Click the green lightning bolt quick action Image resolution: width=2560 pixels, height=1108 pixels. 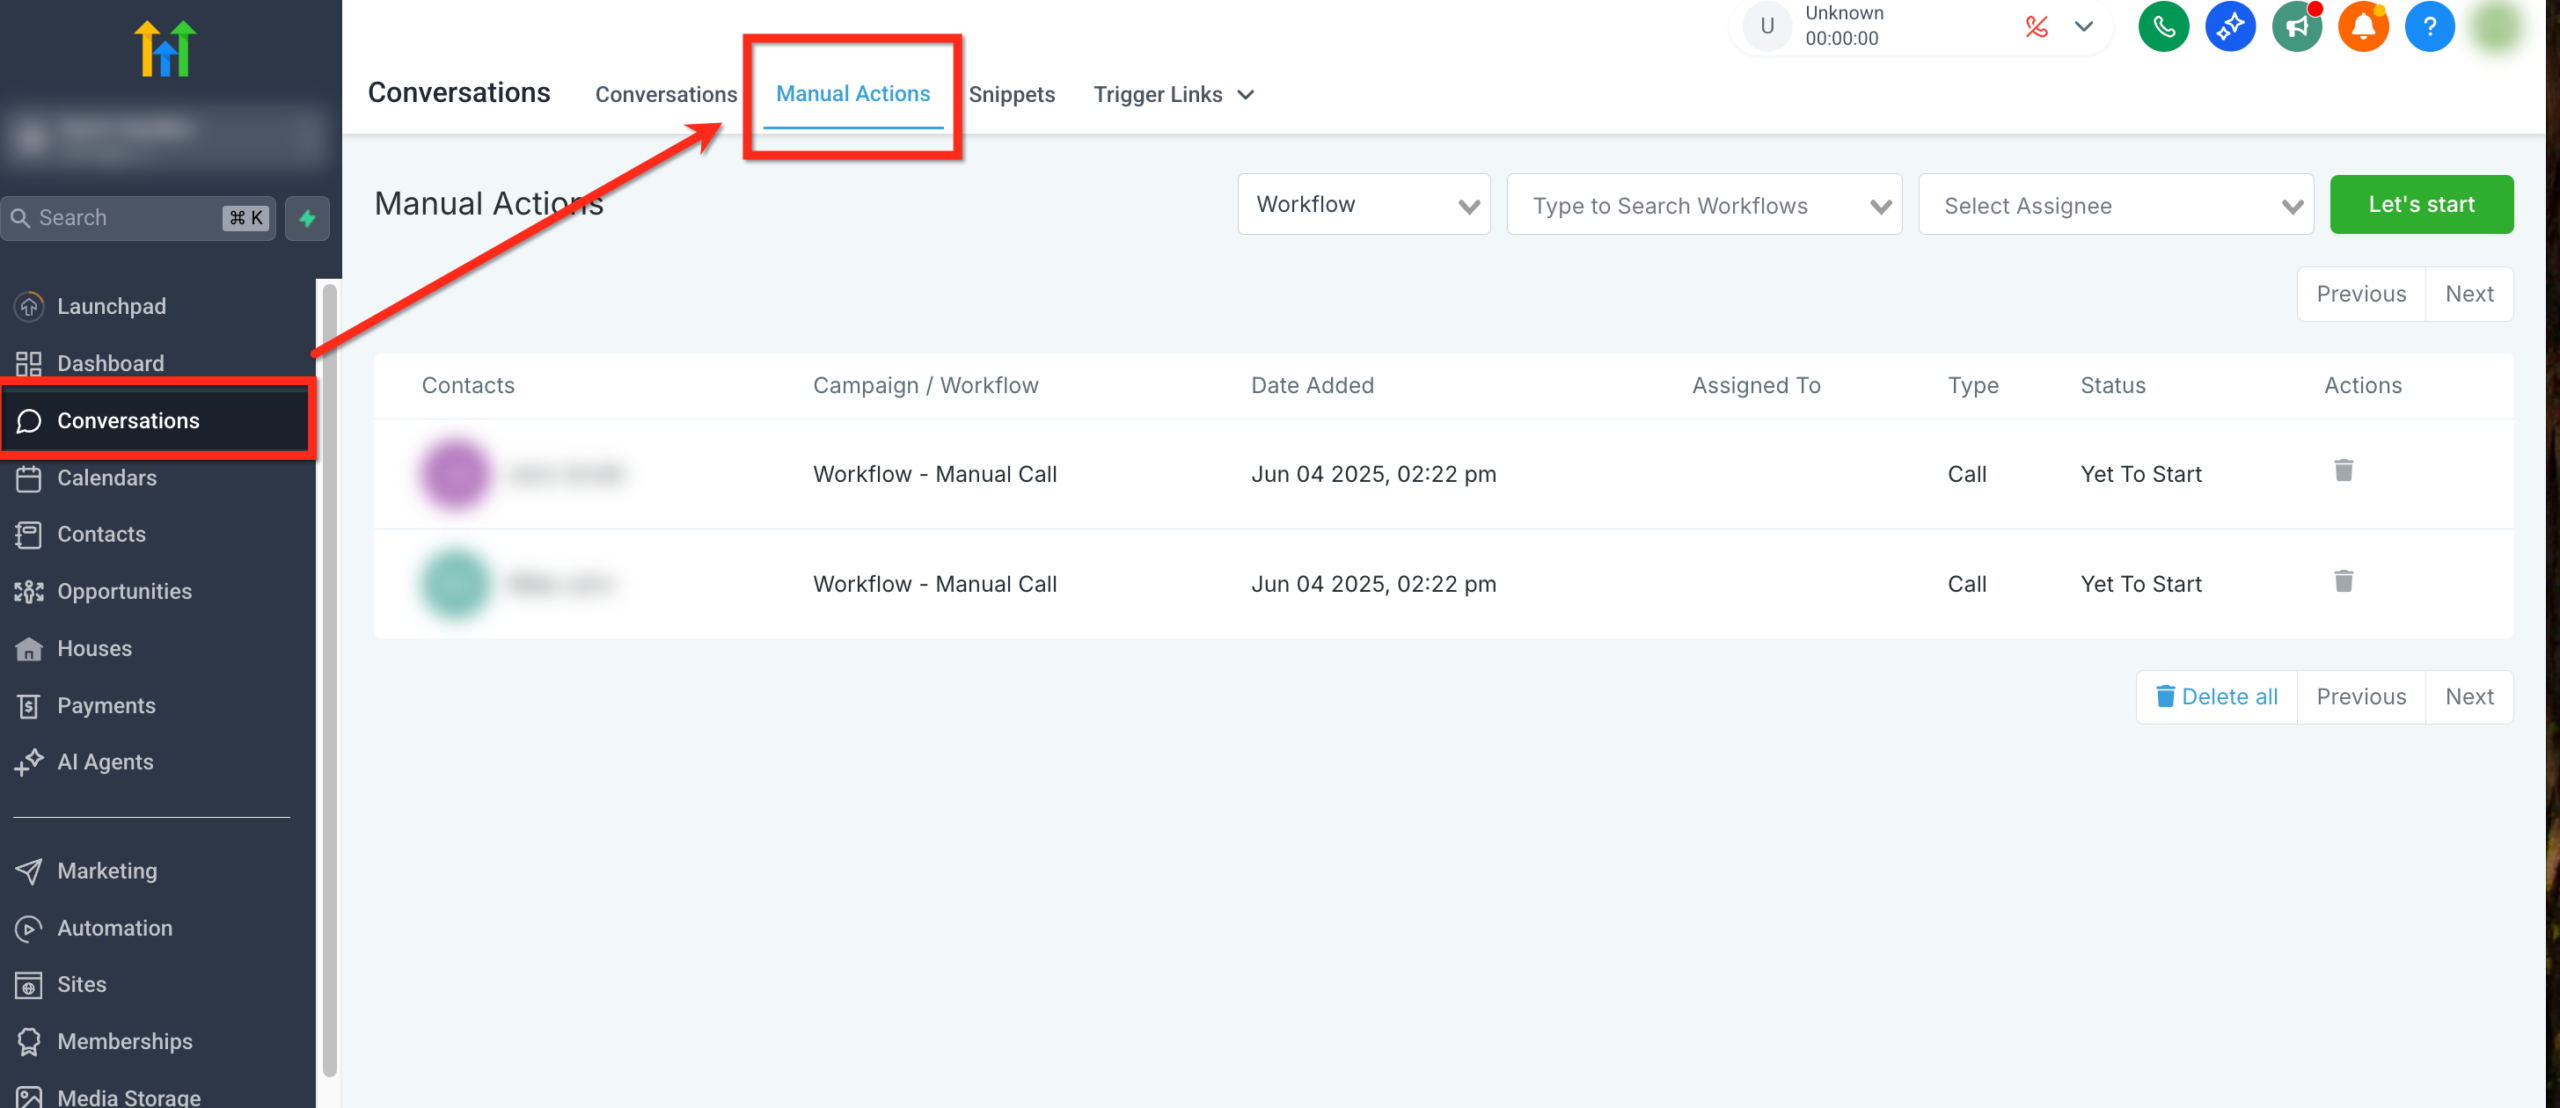pyautogui.click(x=307, y=218)
